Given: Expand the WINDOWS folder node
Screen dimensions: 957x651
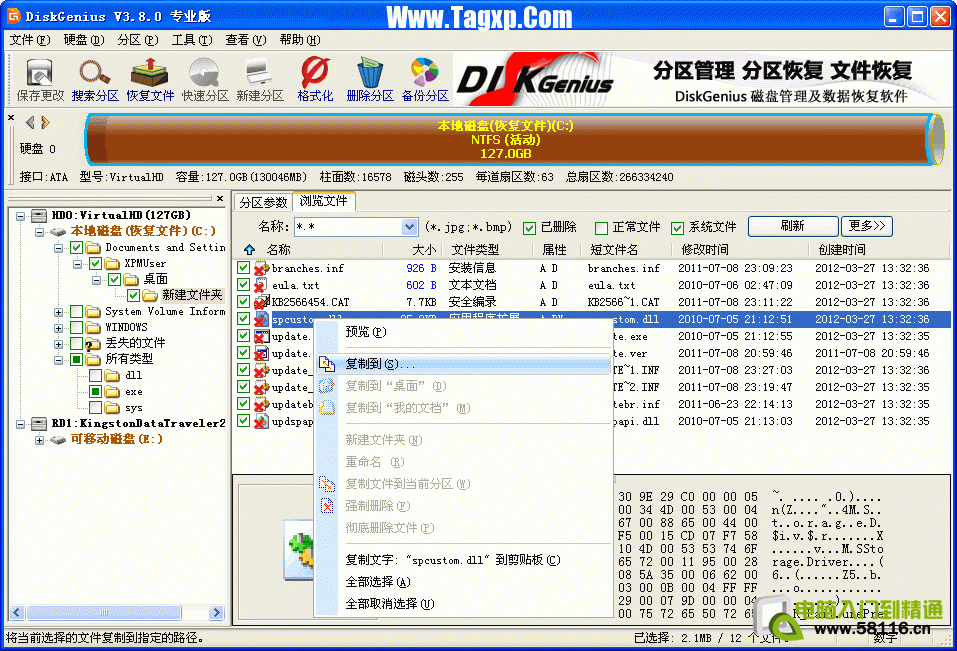Looking at the screenshot, I should point(59,328).
